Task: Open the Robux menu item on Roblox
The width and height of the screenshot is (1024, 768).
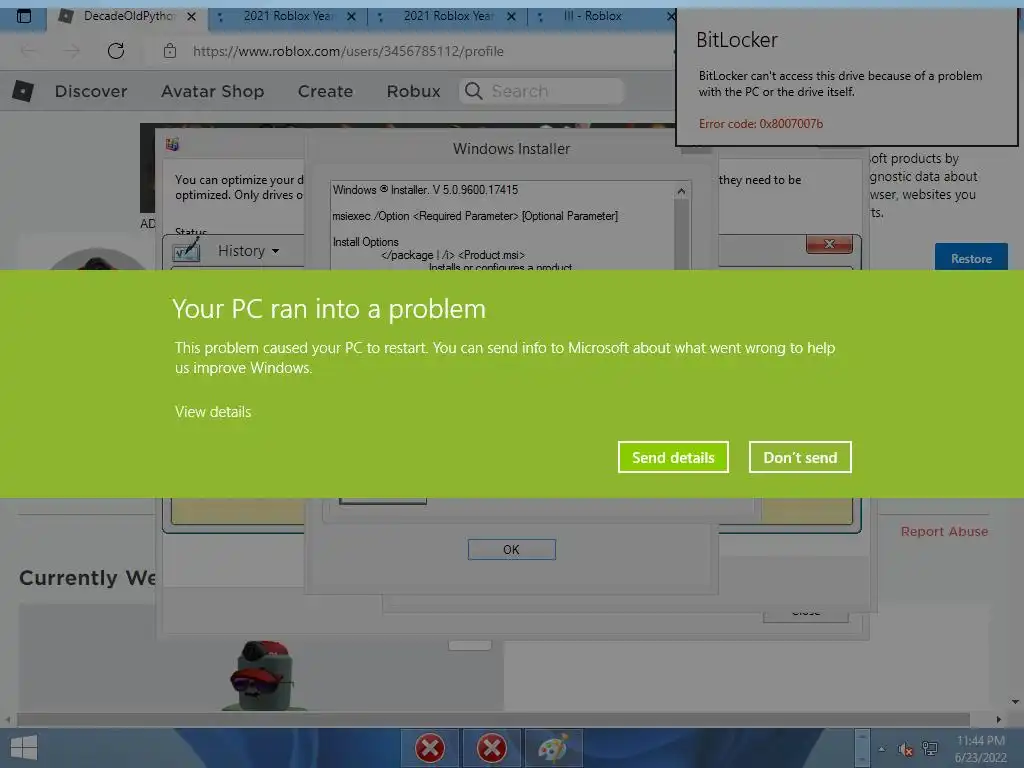Action: pos(413,91)
